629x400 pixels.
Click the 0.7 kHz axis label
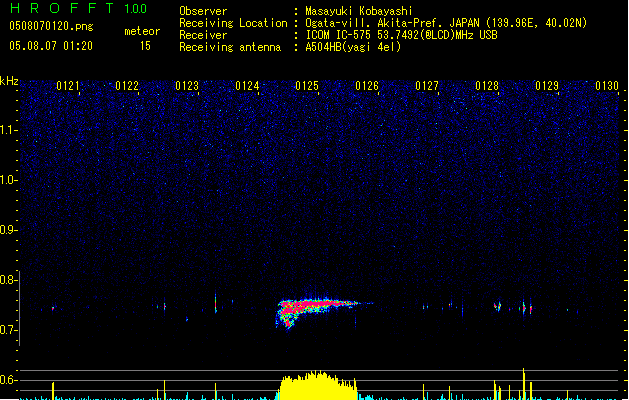tap(9, 330)
